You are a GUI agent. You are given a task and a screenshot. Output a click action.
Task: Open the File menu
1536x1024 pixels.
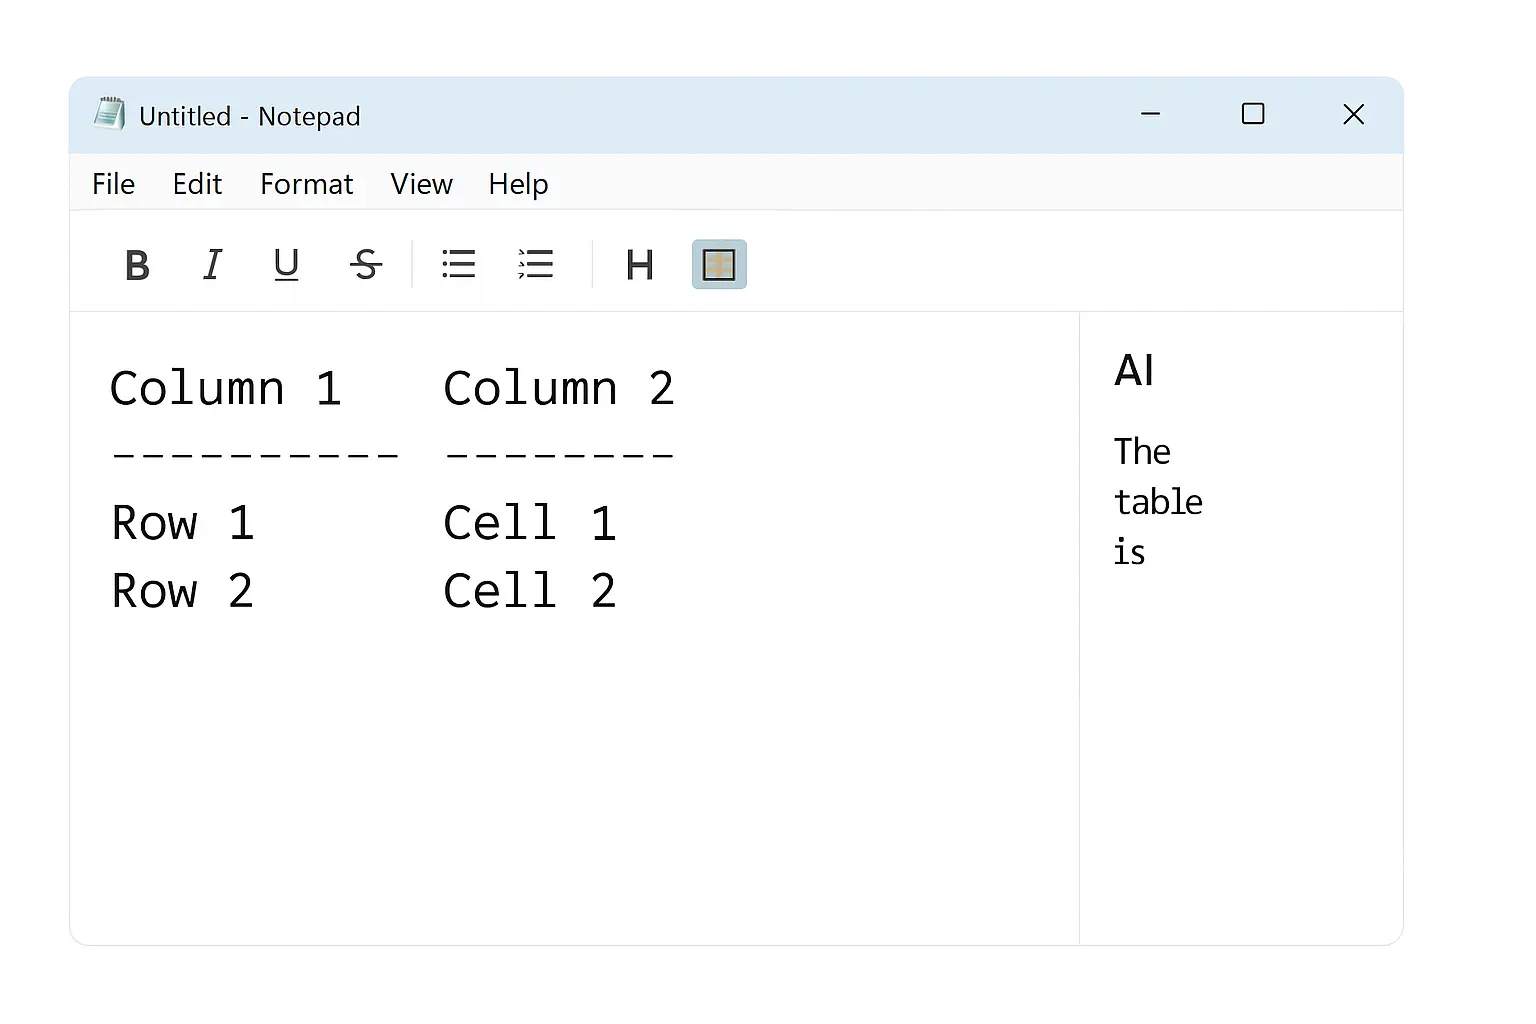click(113, 184)
